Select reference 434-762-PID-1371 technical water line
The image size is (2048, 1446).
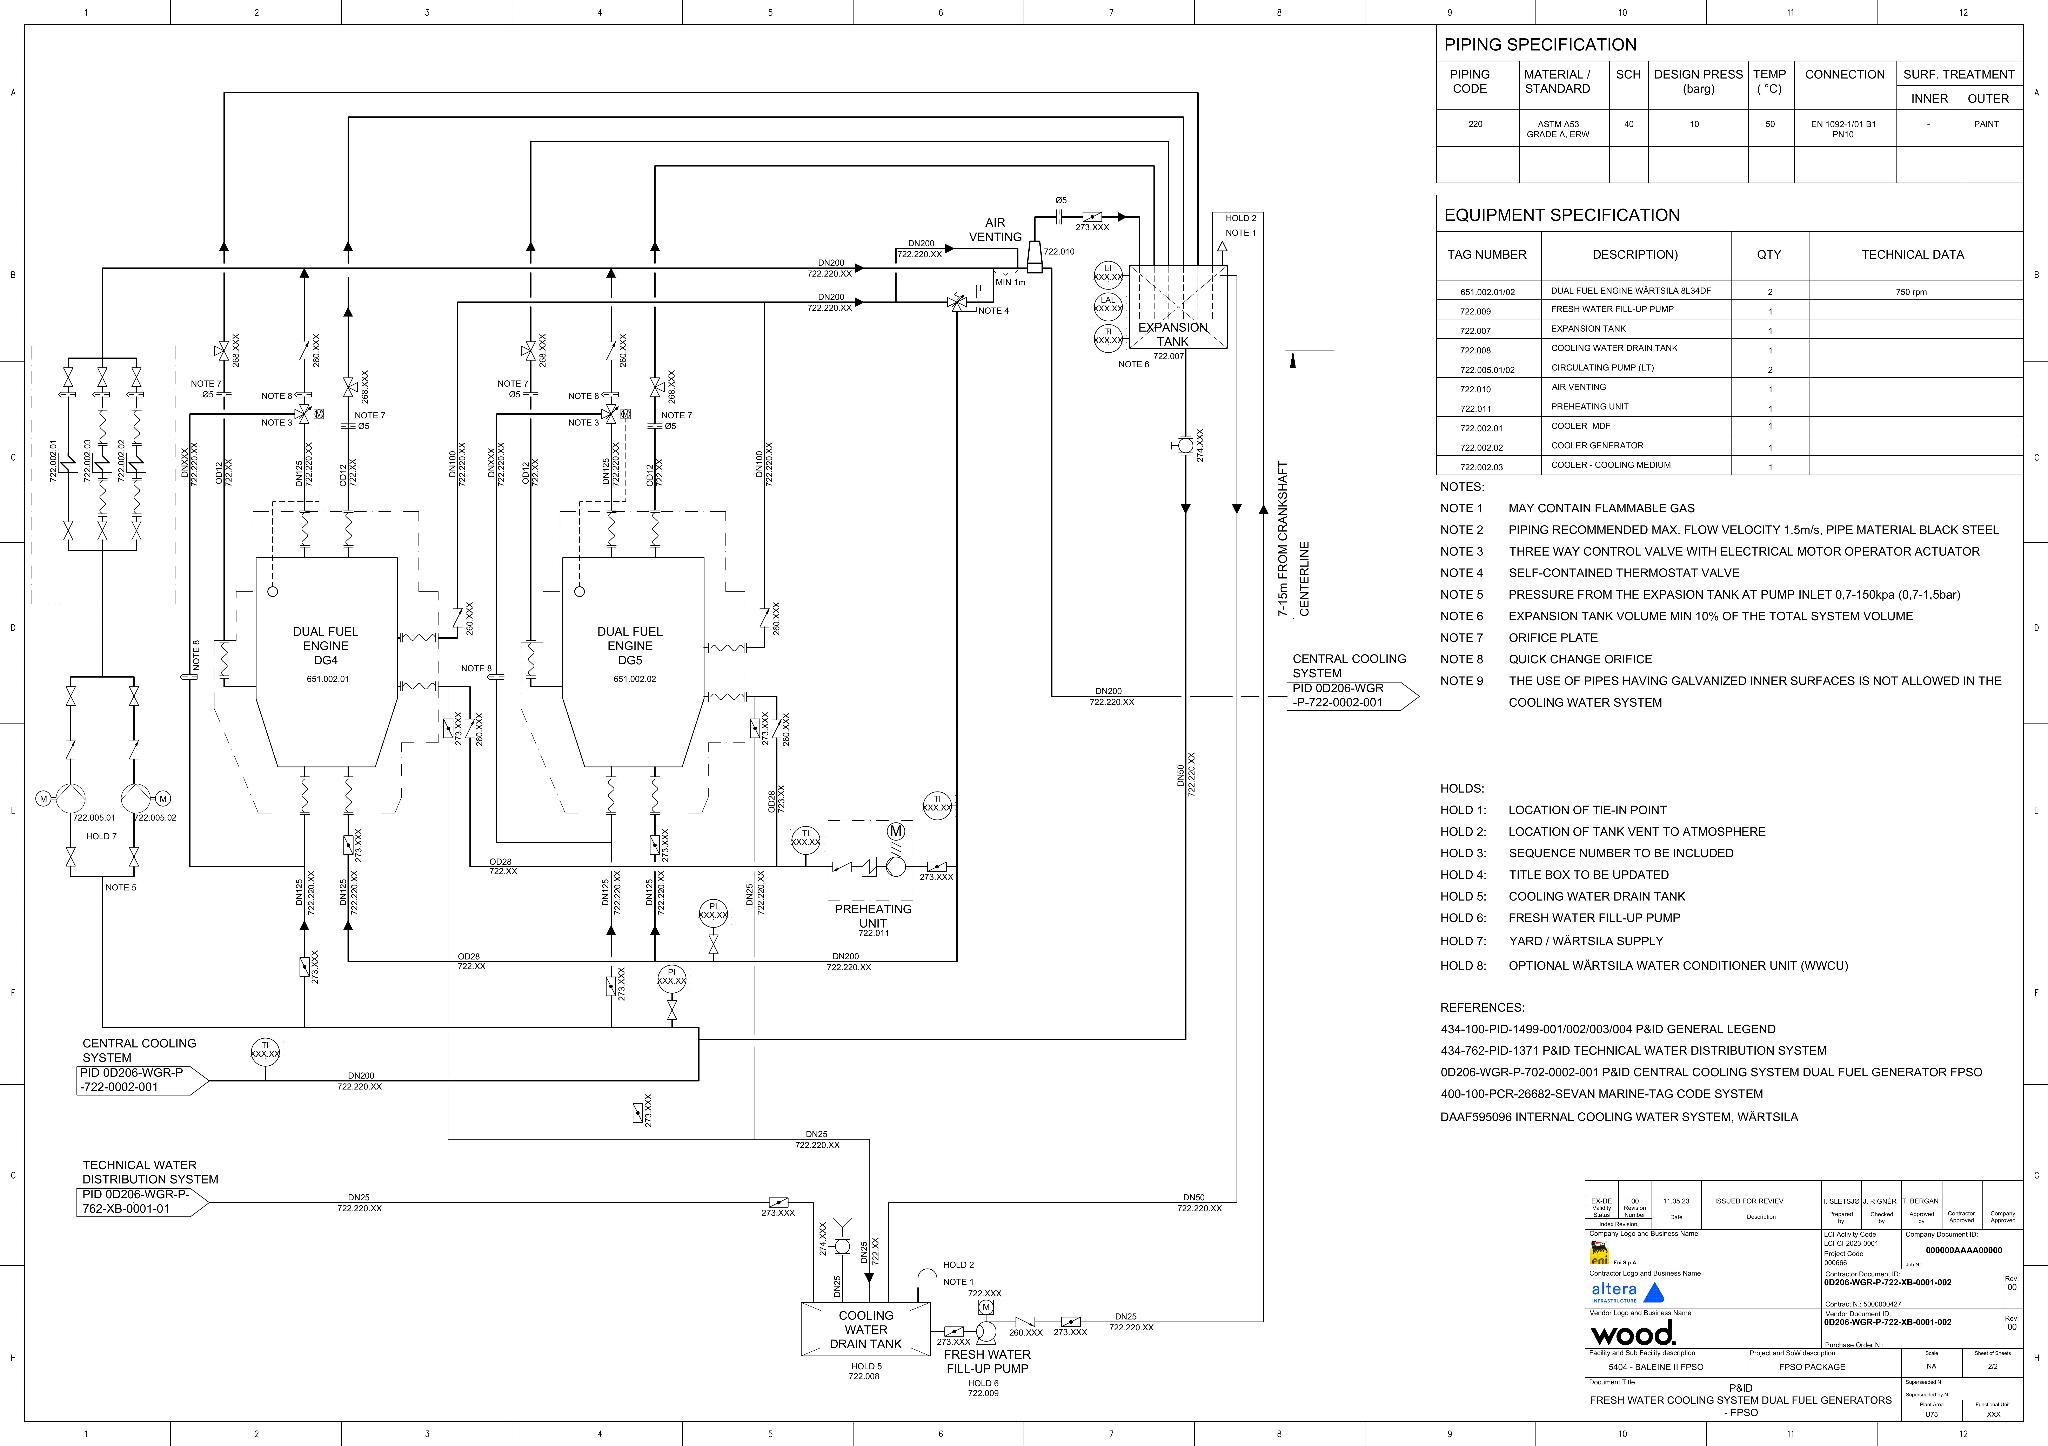point(1633,1051)
